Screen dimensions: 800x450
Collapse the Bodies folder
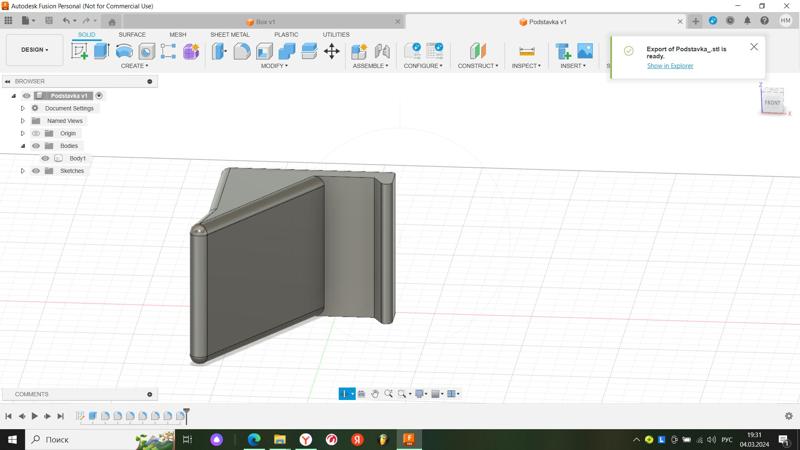(23, 146)
